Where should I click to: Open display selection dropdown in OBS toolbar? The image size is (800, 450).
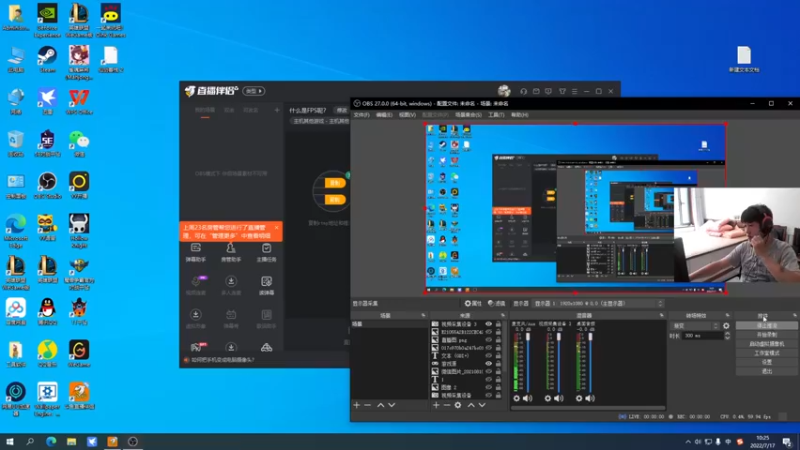(598, 304)
